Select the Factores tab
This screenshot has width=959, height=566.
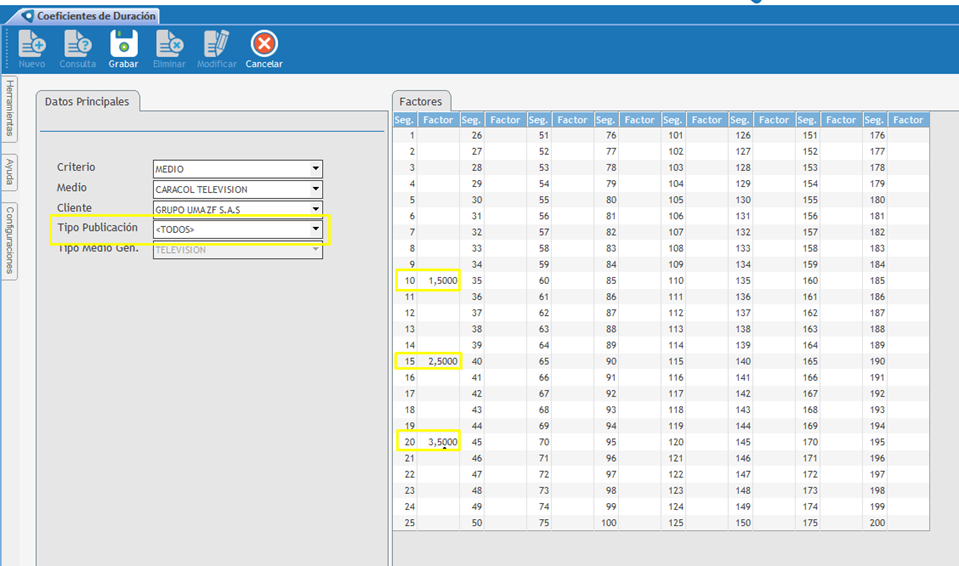[421, 102]
